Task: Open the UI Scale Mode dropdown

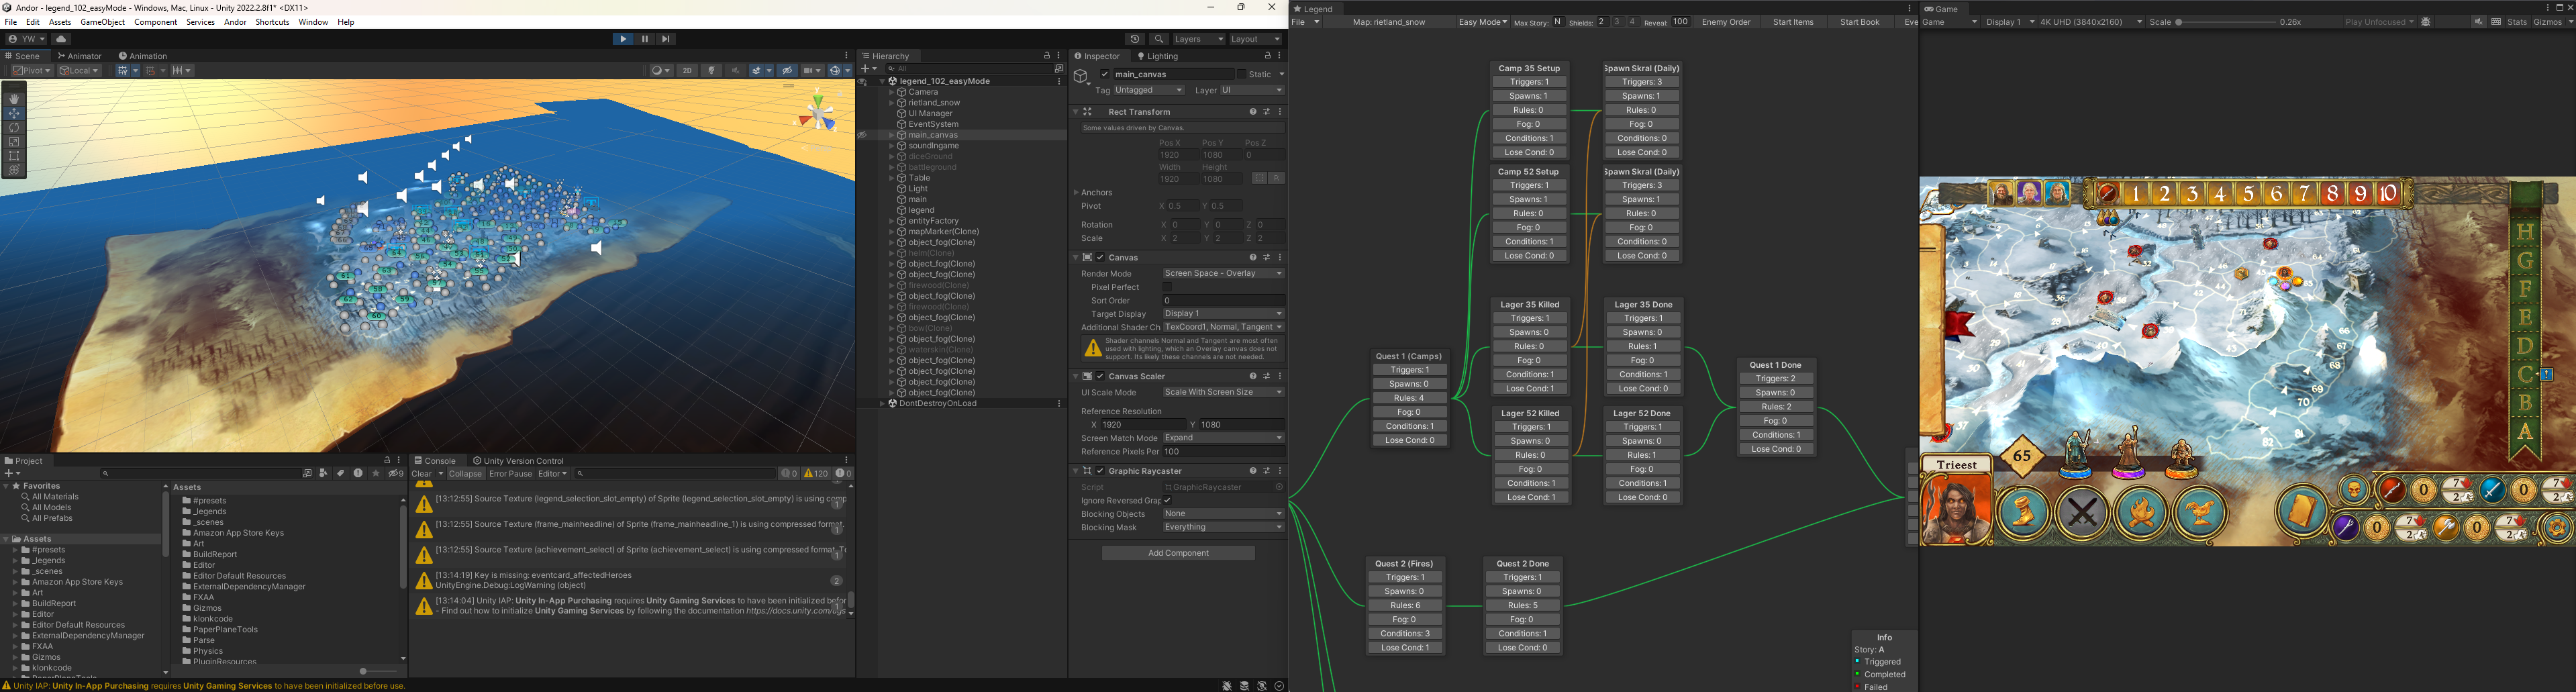Action: [1223, 392]
